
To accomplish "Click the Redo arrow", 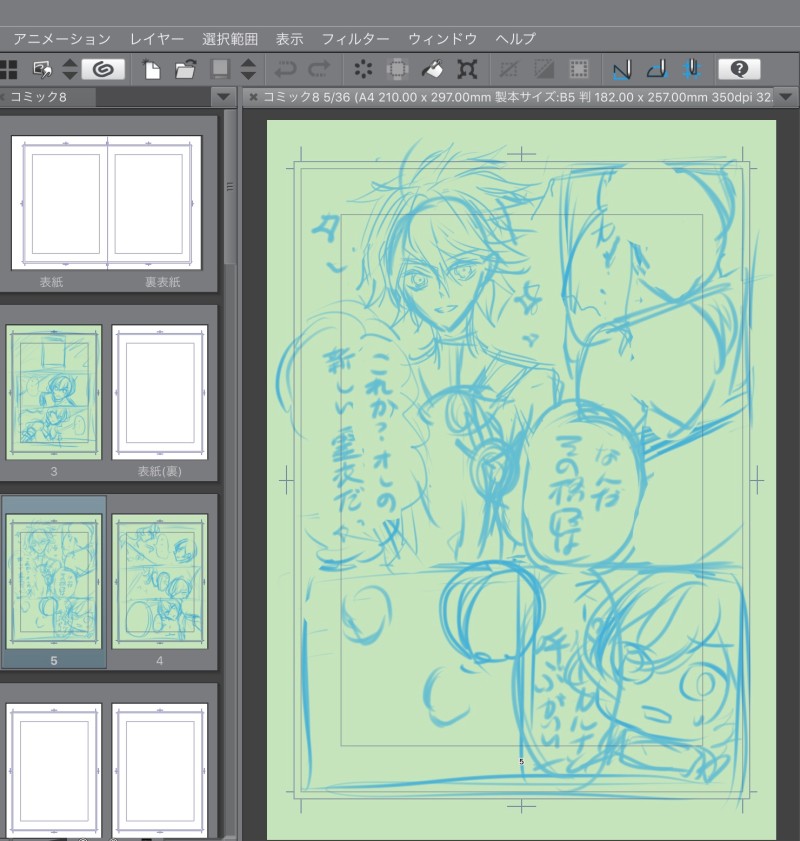I will pyautogui.click(x=320, y=69).
